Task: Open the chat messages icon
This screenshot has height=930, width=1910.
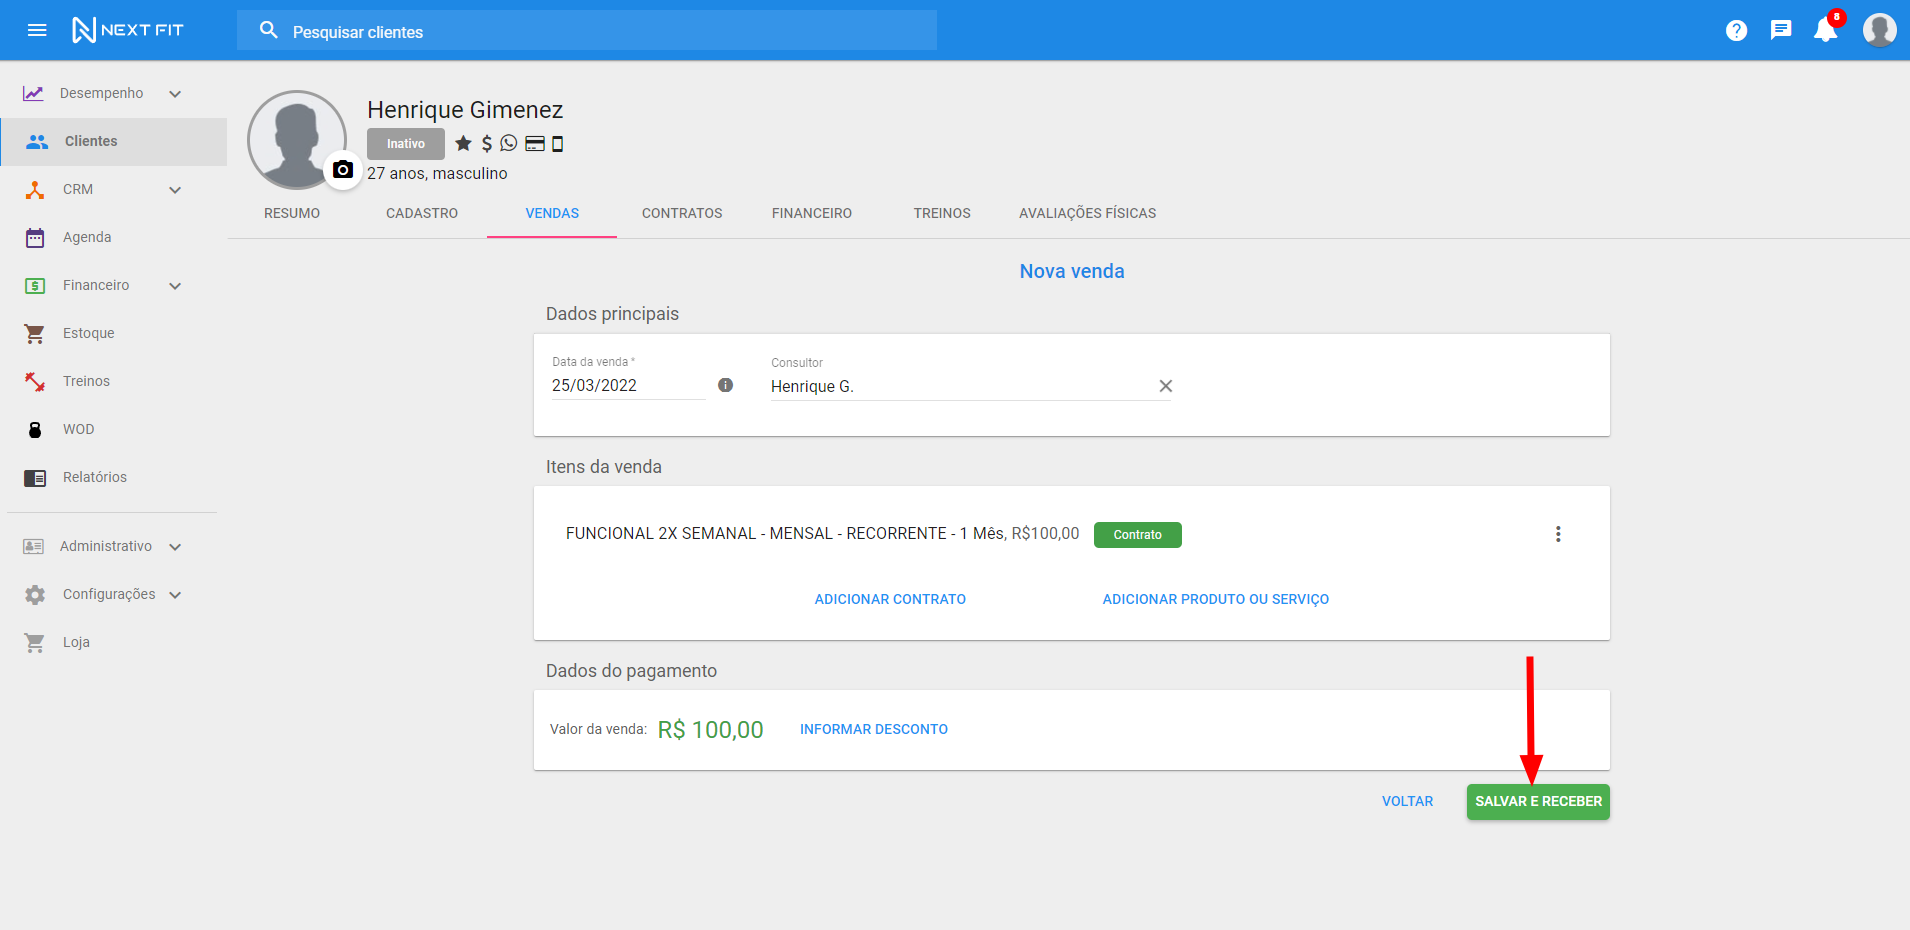Action: coord(1781,30)
